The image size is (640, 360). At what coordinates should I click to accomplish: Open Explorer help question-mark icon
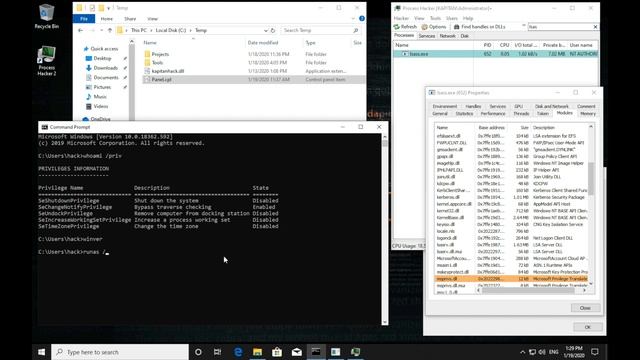362,19
